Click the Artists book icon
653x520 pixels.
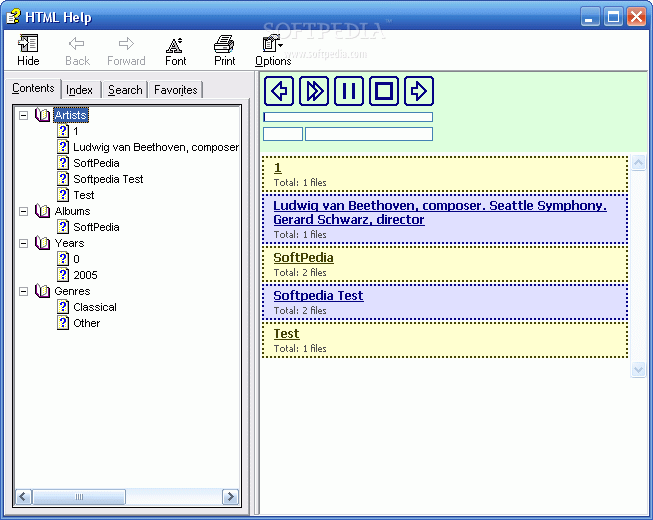pyautogui.click(x=42, y=115)
